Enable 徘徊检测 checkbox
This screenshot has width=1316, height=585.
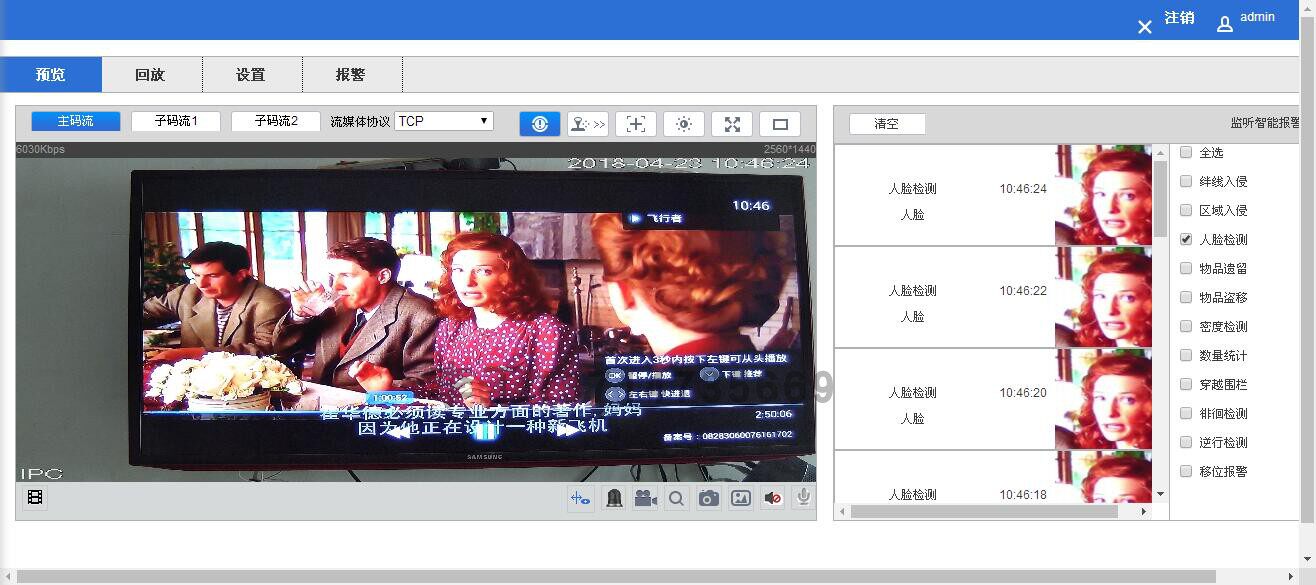pos(1186,414)
